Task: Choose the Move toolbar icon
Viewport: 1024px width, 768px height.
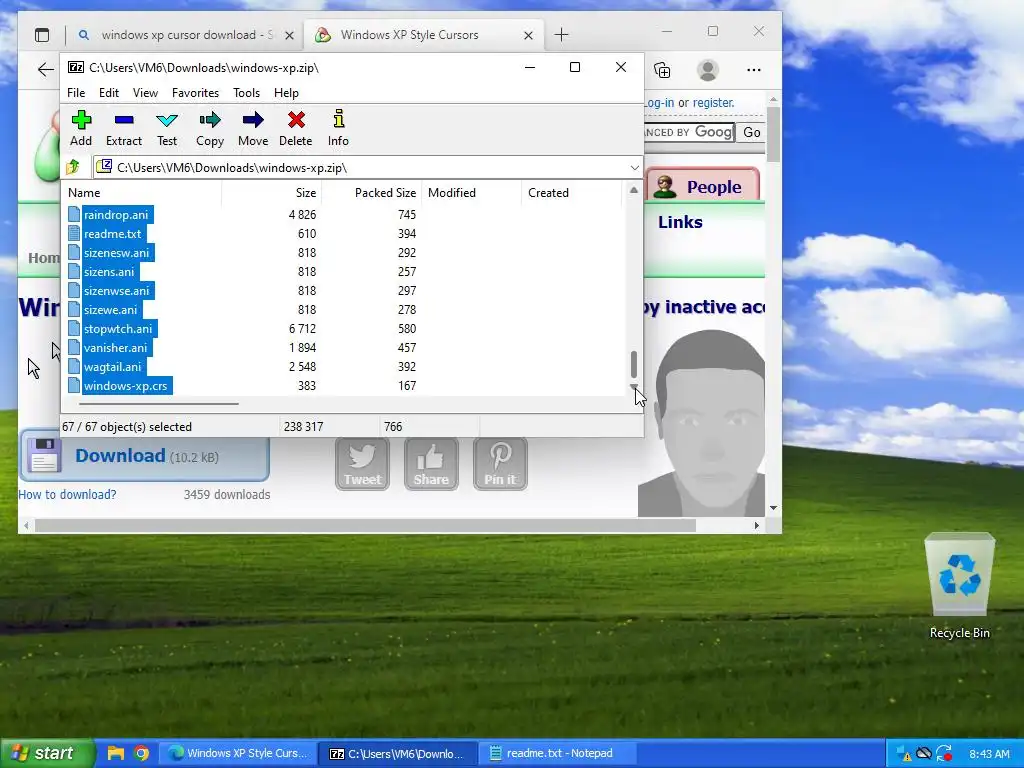Action: (x=253, y=129)
